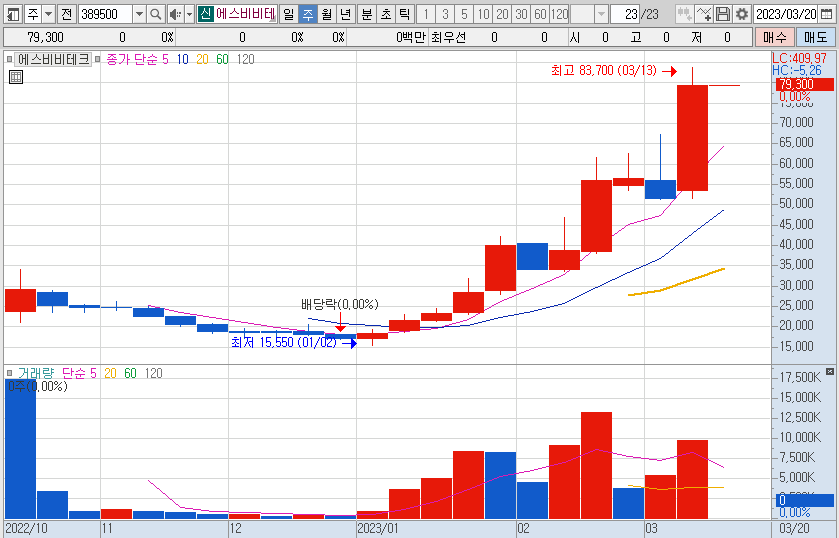
Task: Click the green 60 price moving average label
Action: point(222,59)
